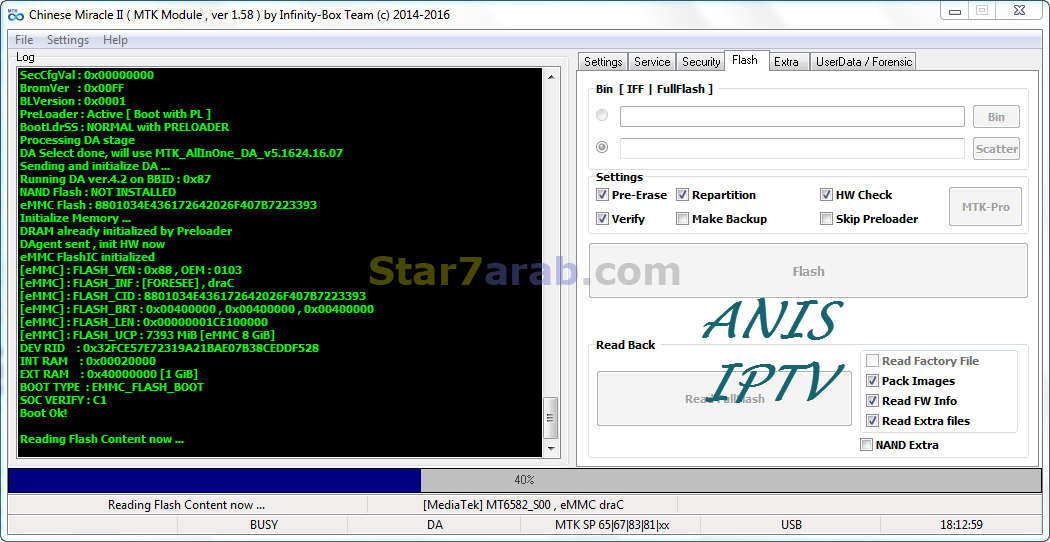This screenshot has height=542, width=1050.
Task: Click the 'SOC VERIFY : C1' log line
Action: [63, 400]
